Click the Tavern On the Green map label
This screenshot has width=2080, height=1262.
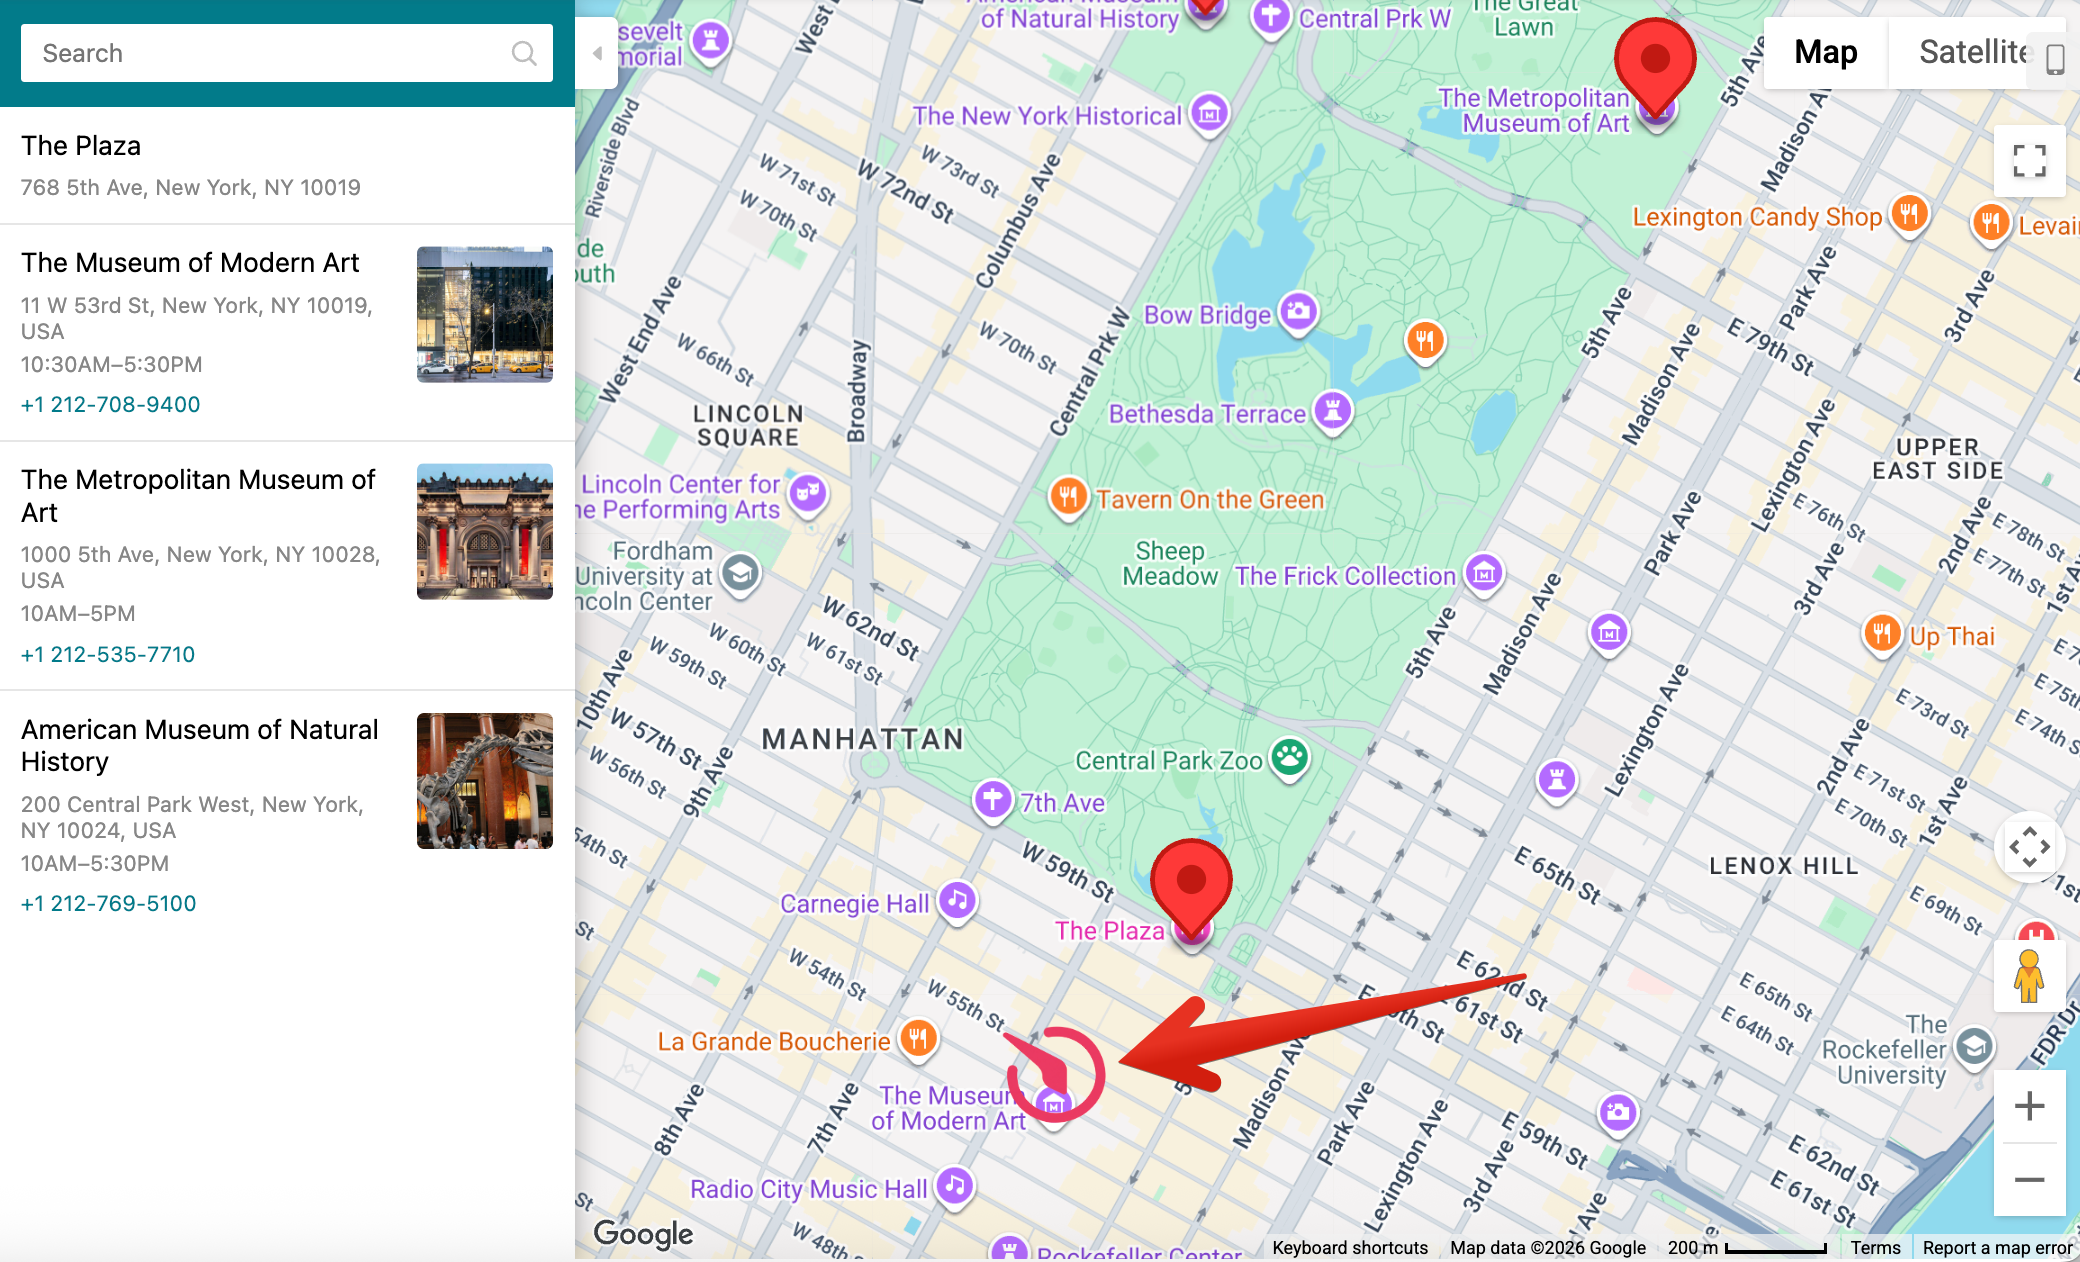point(1210,499)
